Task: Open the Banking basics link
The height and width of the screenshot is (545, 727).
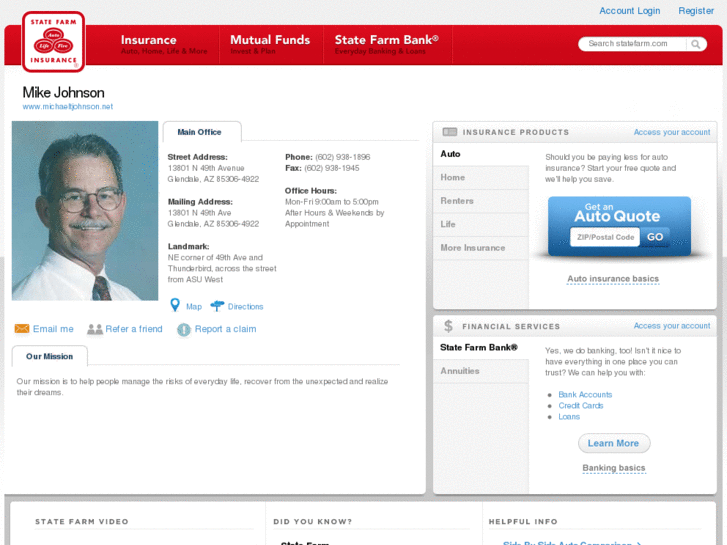Action: [614, 468]
